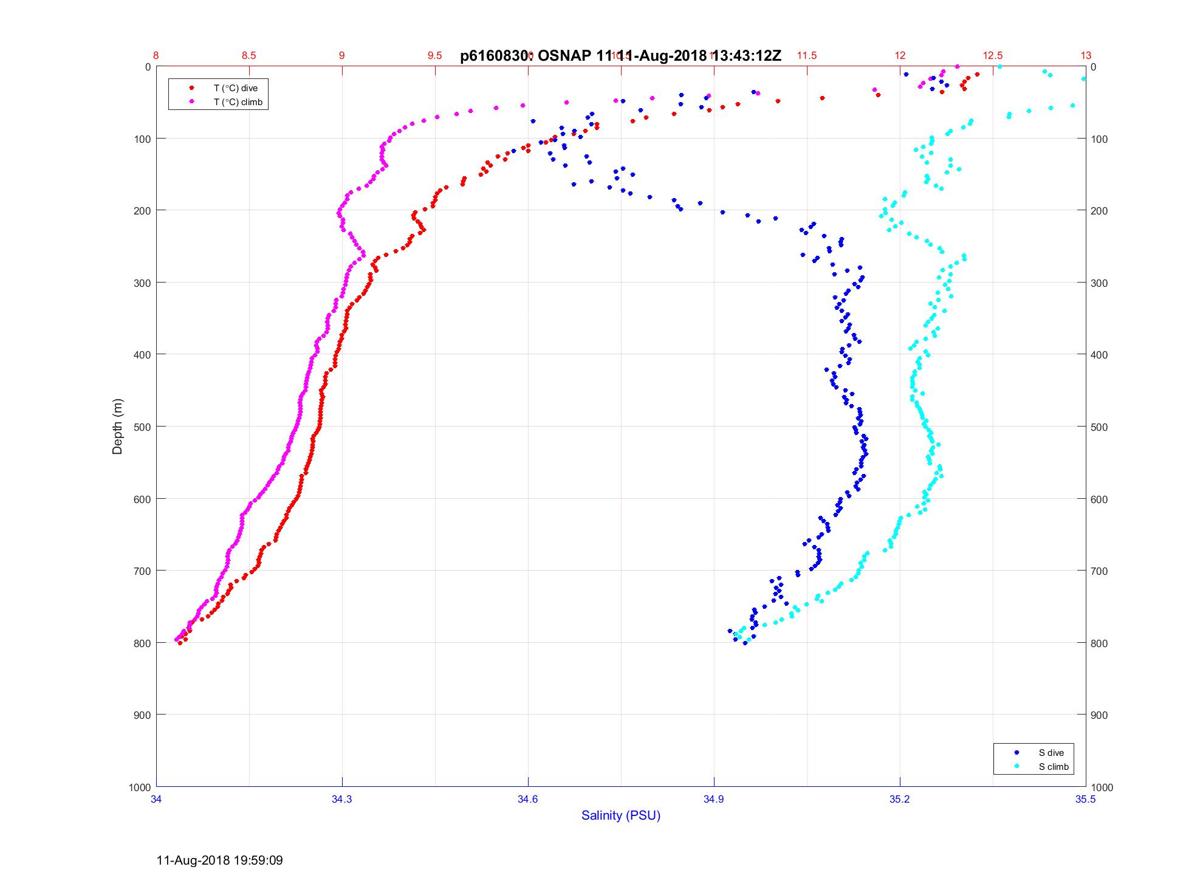This screenshot has height=885, width=1200.
Task: Click the magenta marker beside "T (°C) climb"
Action: pos(191,102)
